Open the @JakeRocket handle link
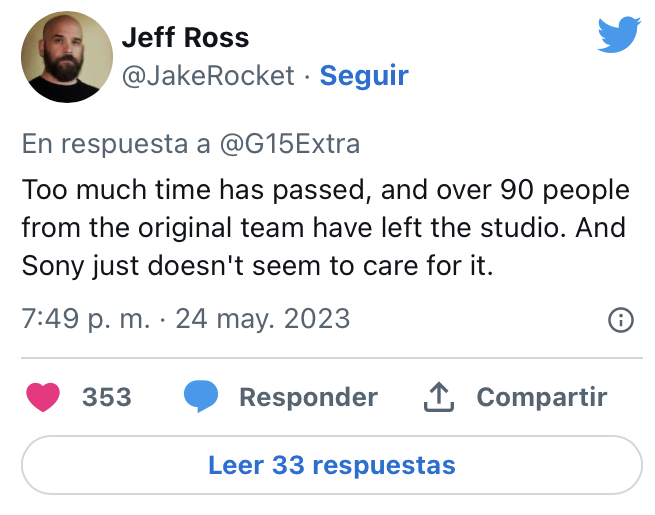The image size is (655, 515). [x=208, y=76]
